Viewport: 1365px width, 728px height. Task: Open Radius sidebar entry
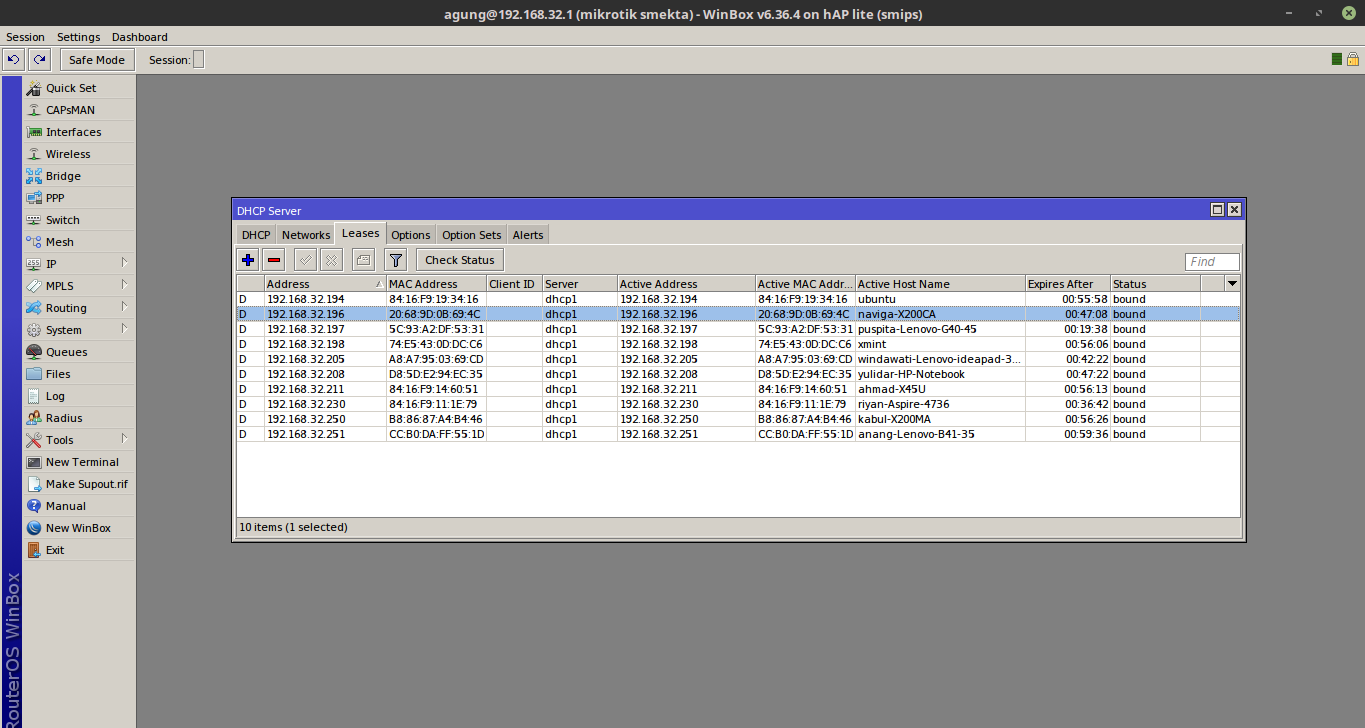pos(79,418)
